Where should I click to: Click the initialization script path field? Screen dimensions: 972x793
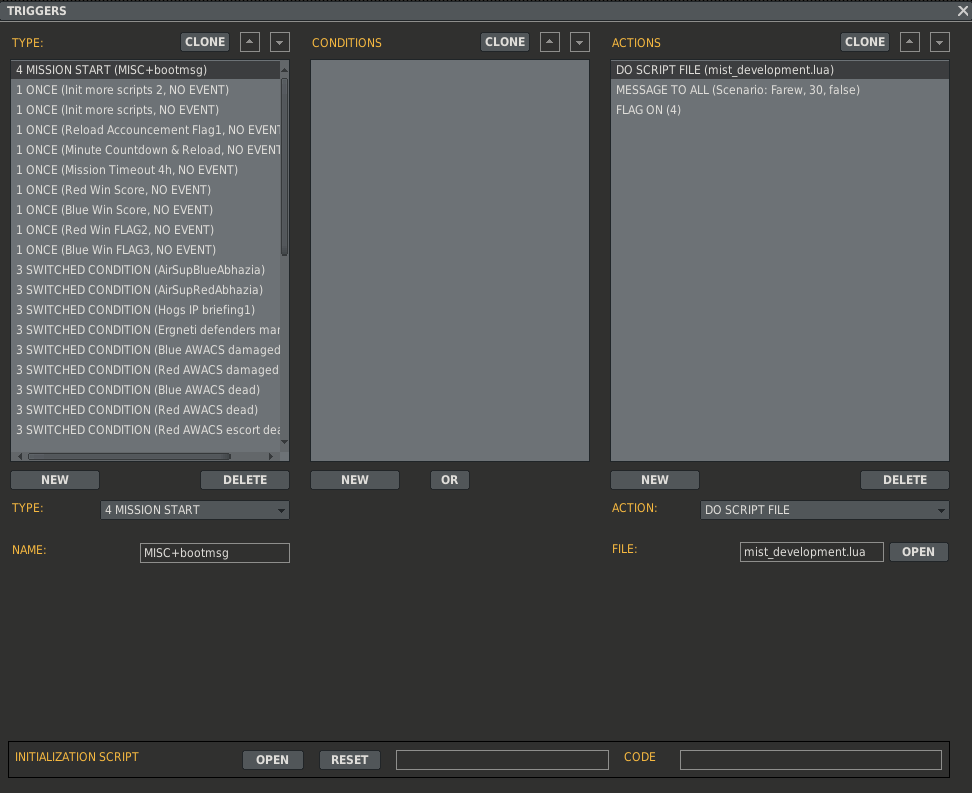point(502,760)
